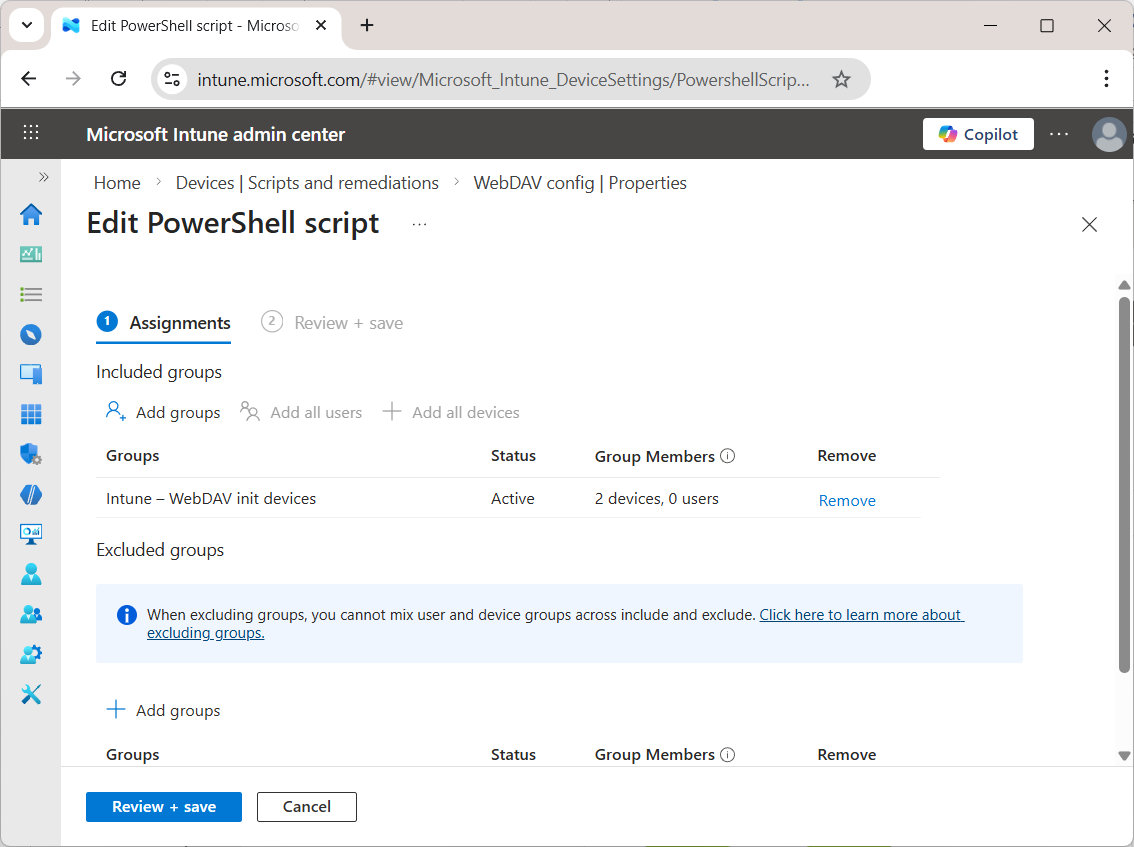
Task: Open the browser three-dot menu
Action: click(x=1106, y=77)
